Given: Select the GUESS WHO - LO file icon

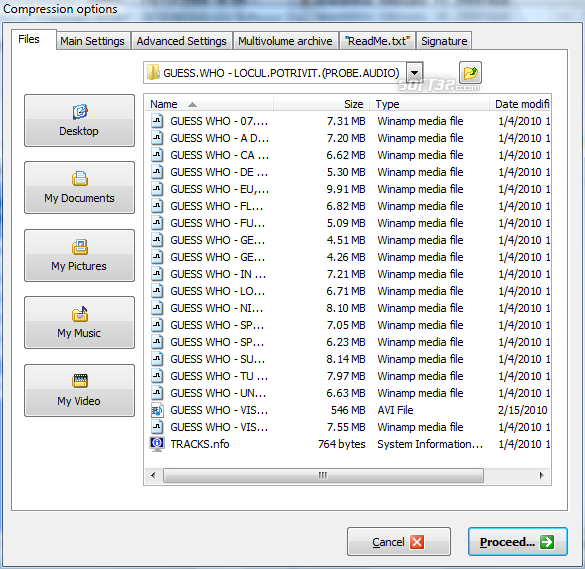Looking at the screenshot, I should pyautogui.click(x=157, y=291).
